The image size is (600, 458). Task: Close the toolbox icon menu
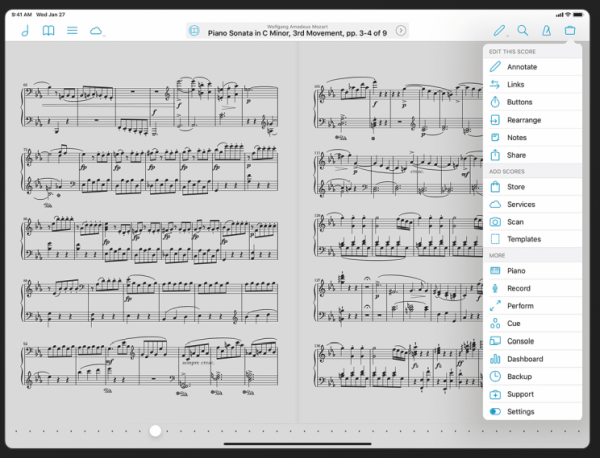pos(570,31)
